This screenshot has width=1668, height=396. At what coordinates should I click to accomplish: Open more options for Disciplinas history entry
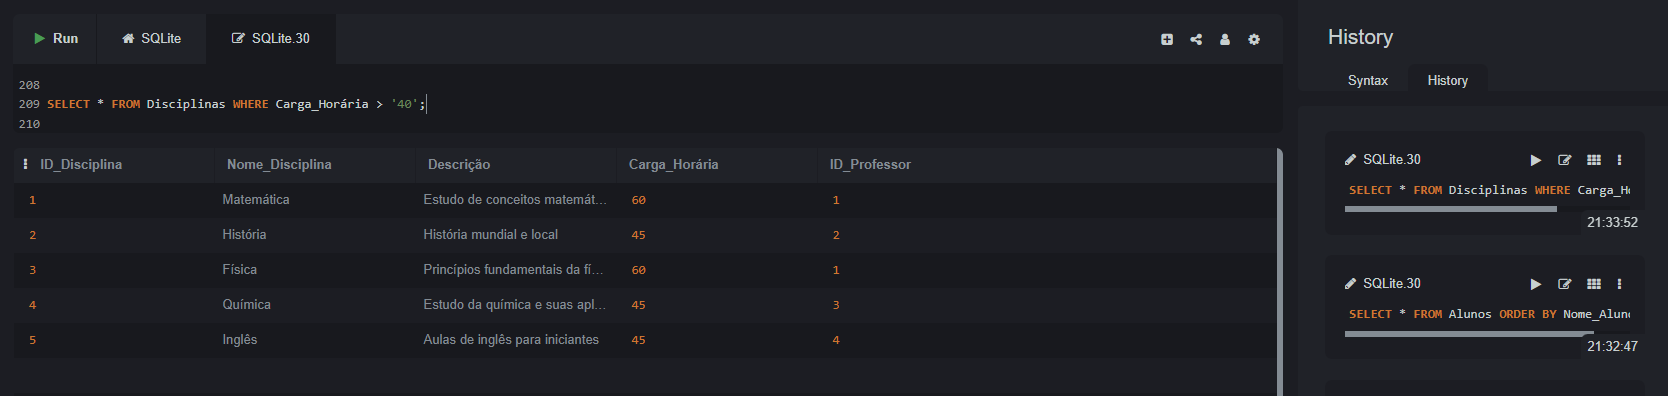pos(1619,160)
